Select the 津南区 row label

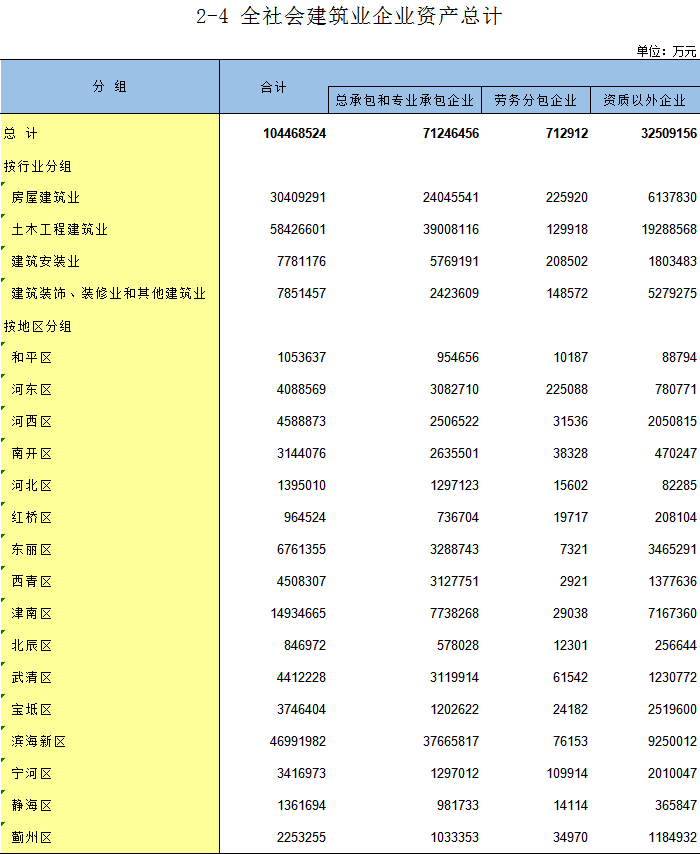tap(32, 614)
